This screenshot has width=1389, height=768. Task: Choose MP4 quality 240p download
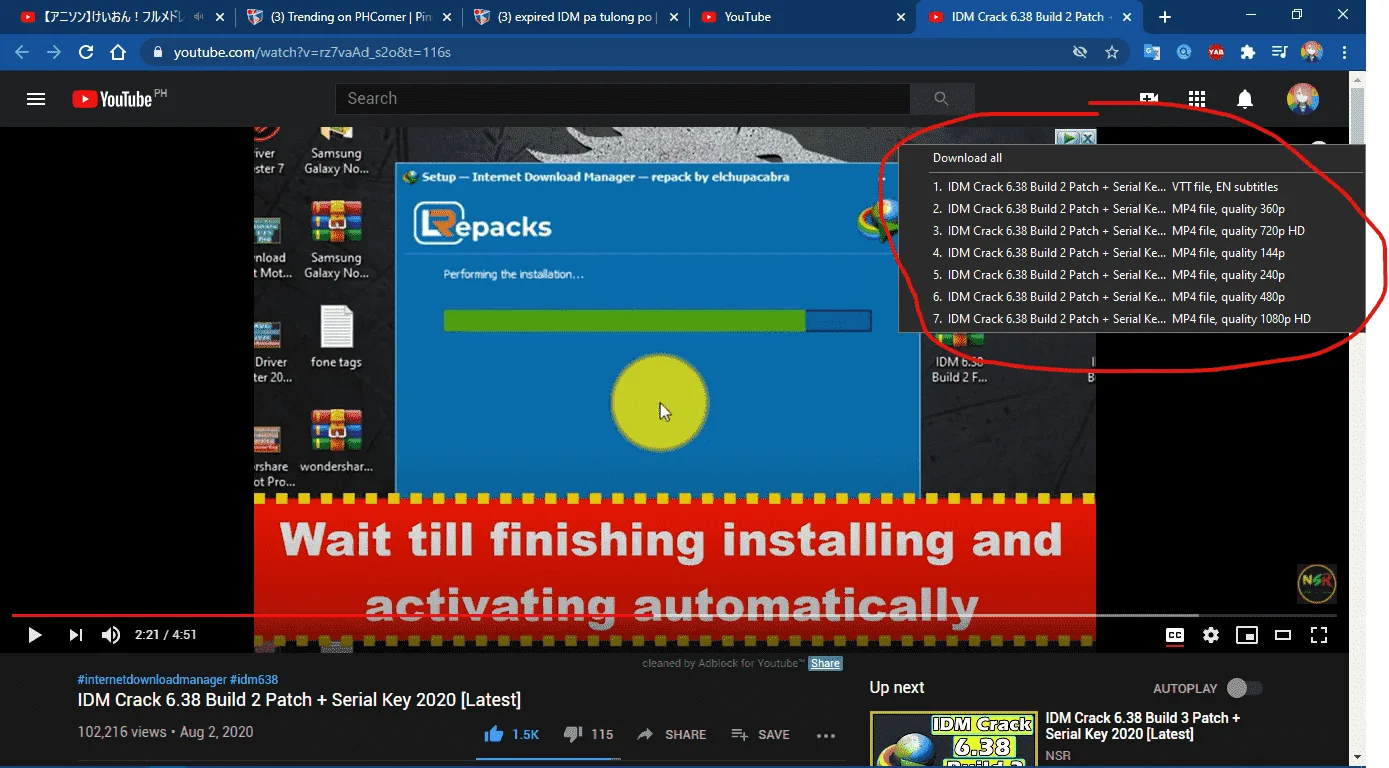point(1132,275)
